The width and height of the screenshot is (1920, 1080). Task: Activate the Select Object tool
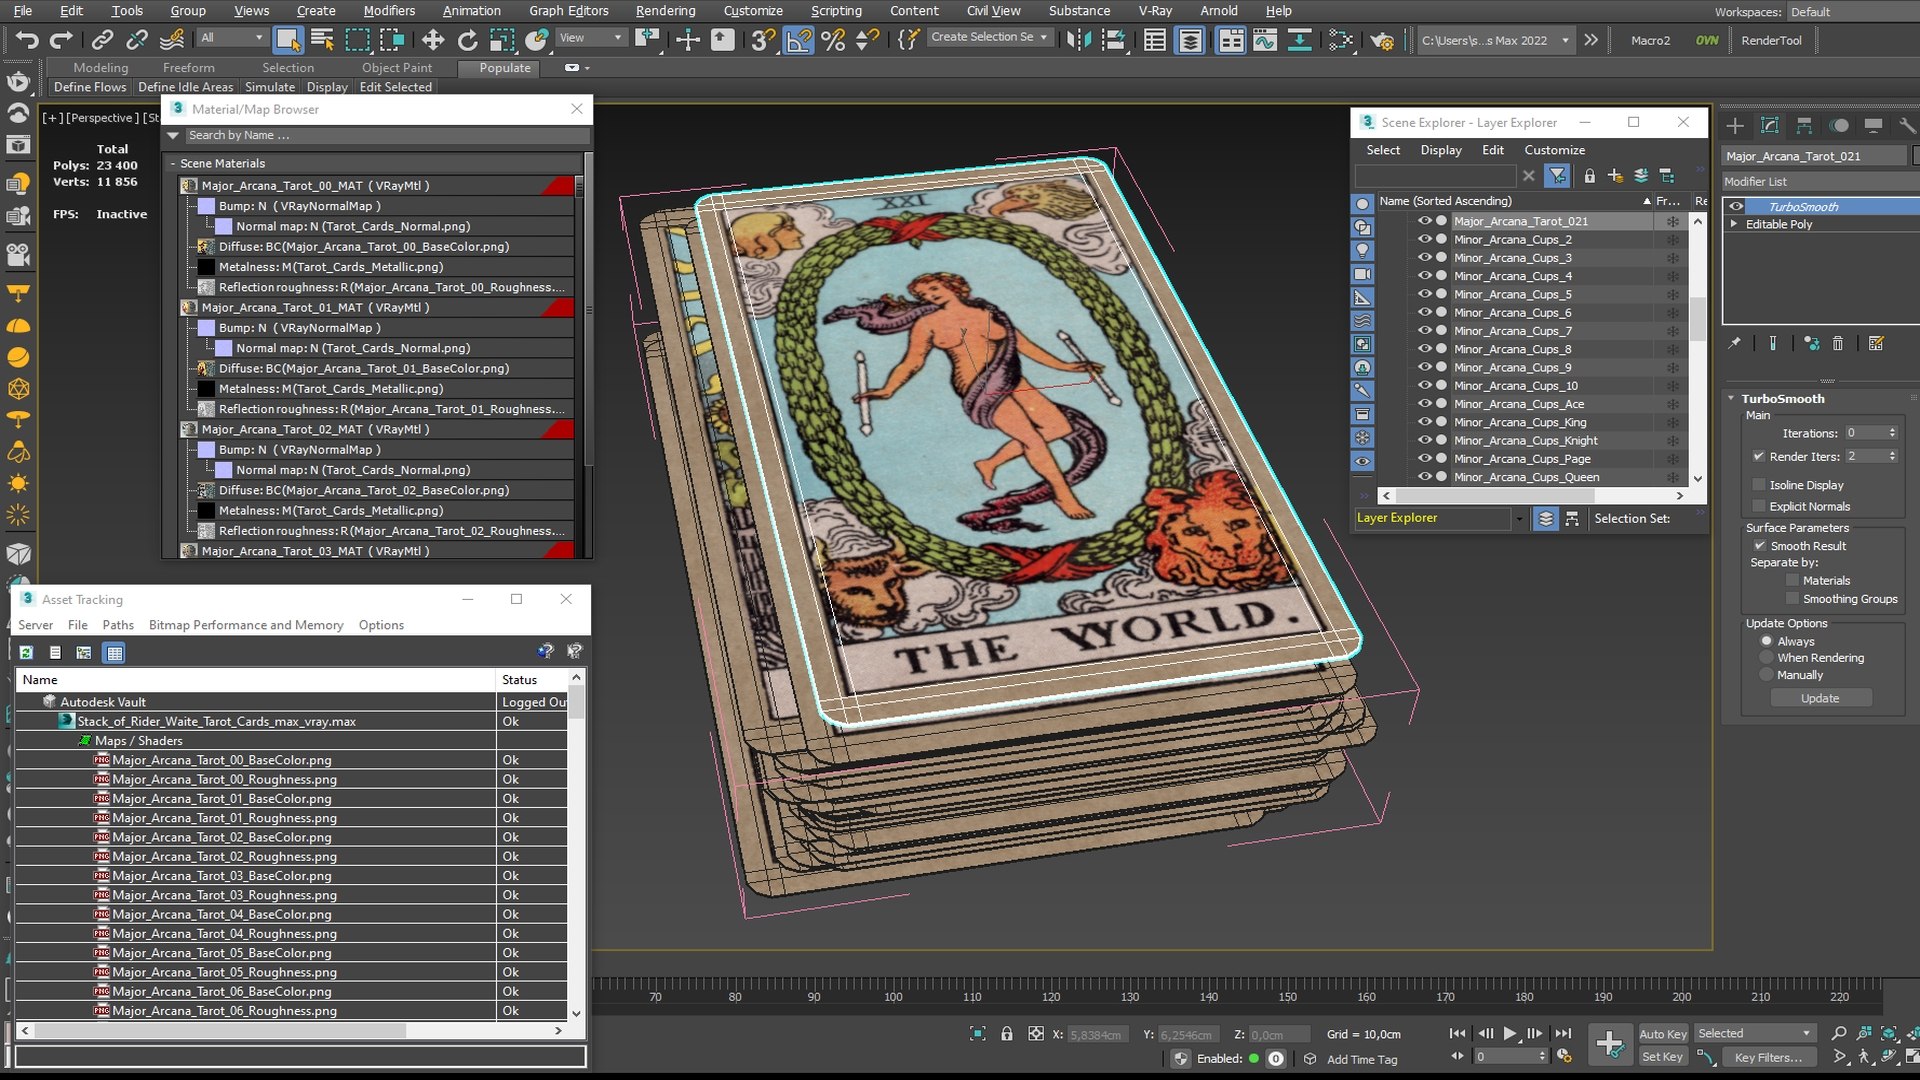tap(288, 40)
